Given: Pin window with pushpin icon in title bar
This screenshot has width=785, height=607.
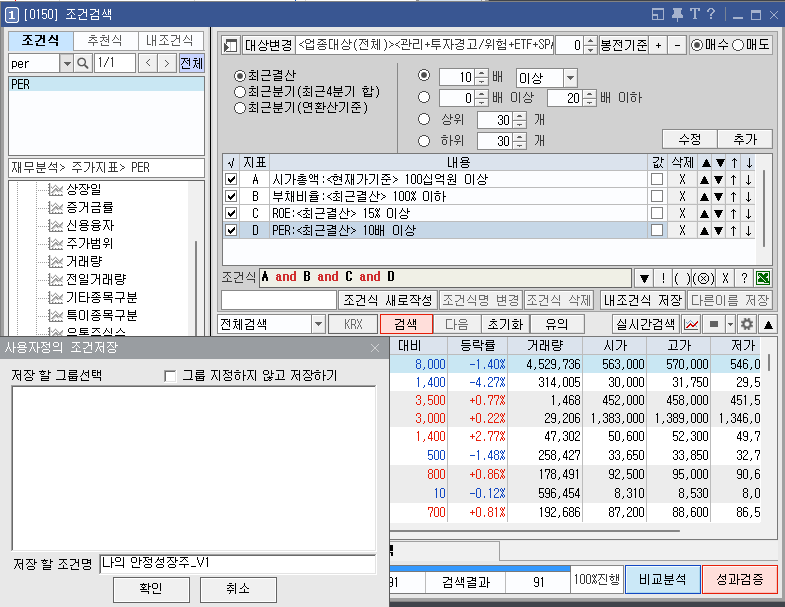Looking at the screenshot, I should (677, 15).
